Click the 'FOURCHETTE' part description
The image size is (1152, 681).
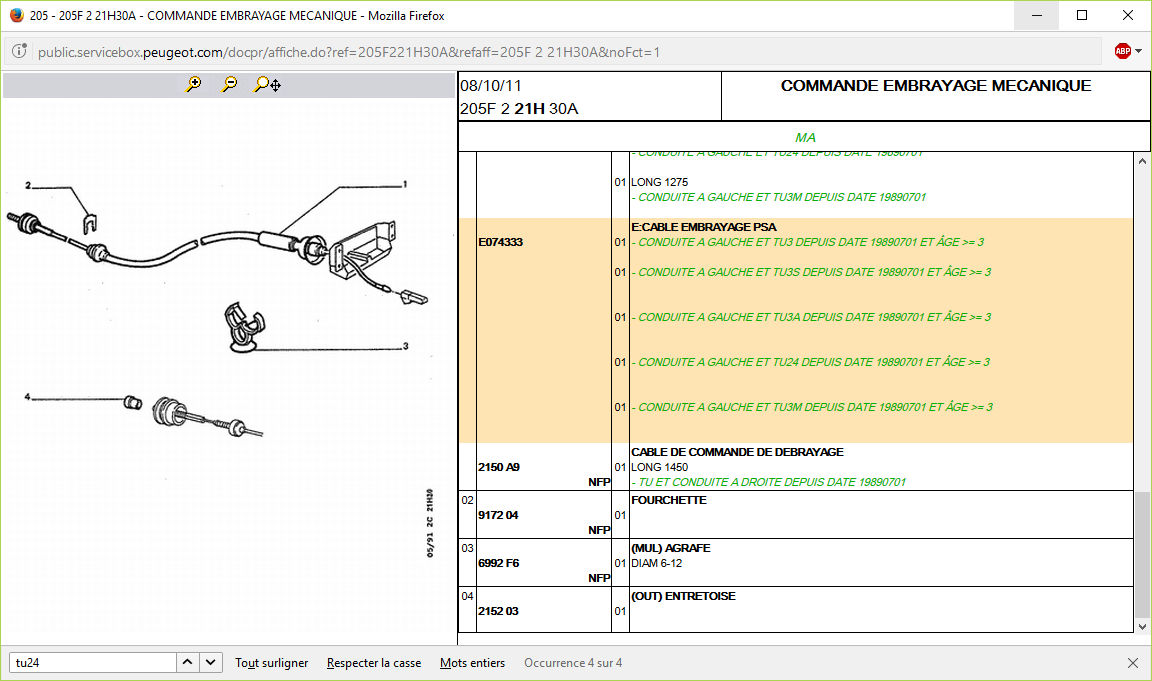[669, 500]
